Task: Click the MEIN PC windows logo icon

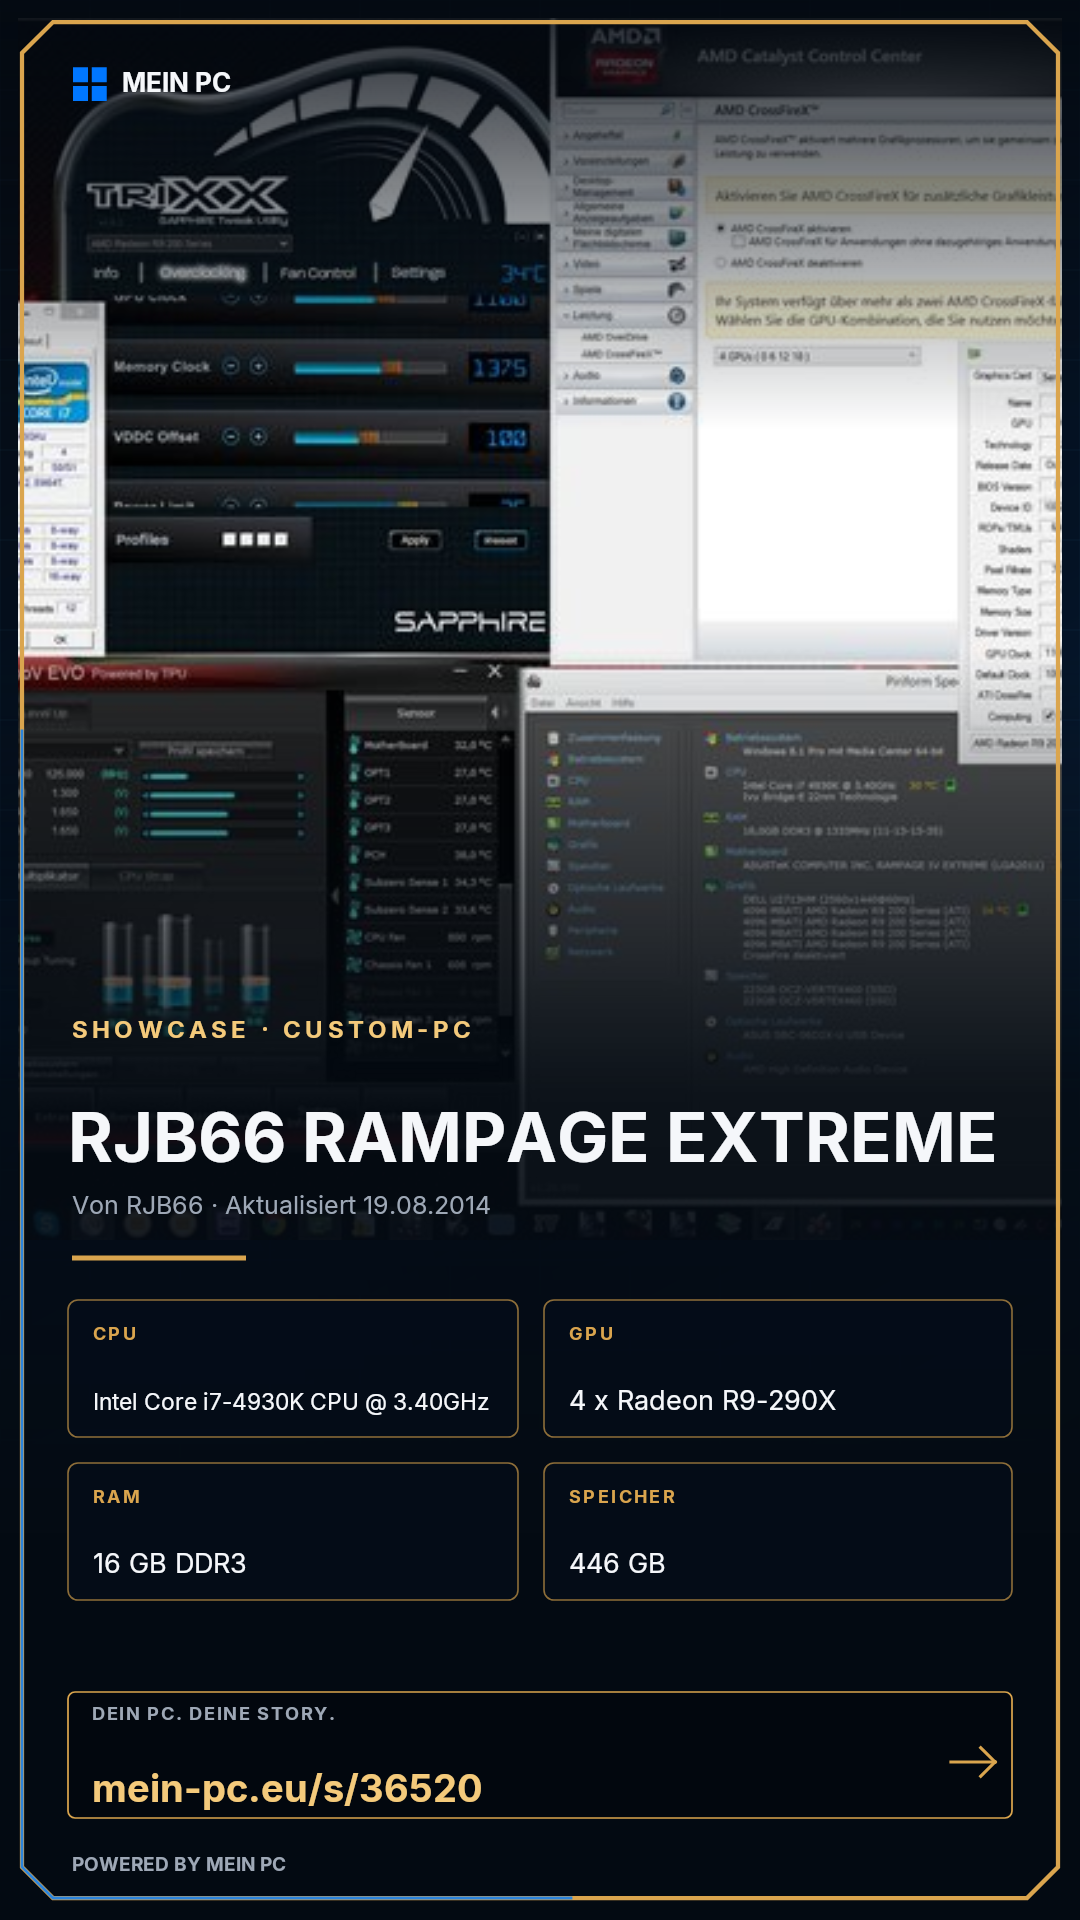Action: [90, 84]
